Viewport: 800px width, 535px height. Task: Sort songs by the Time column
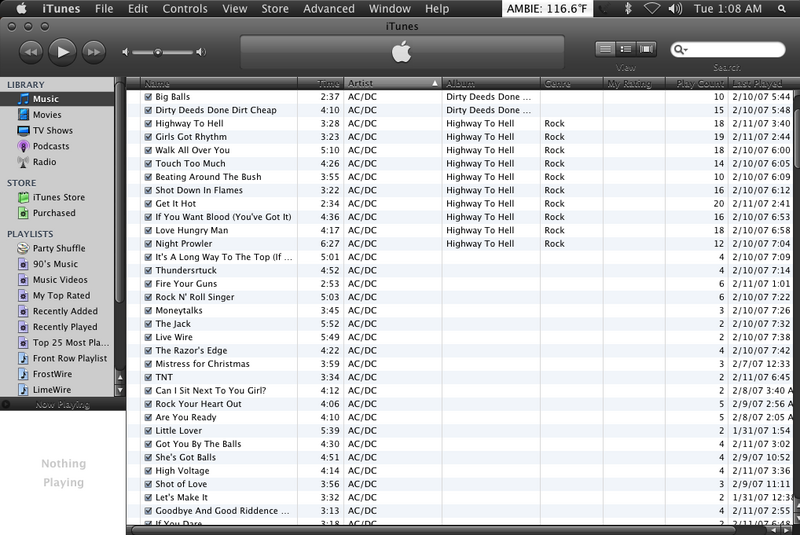320,83
